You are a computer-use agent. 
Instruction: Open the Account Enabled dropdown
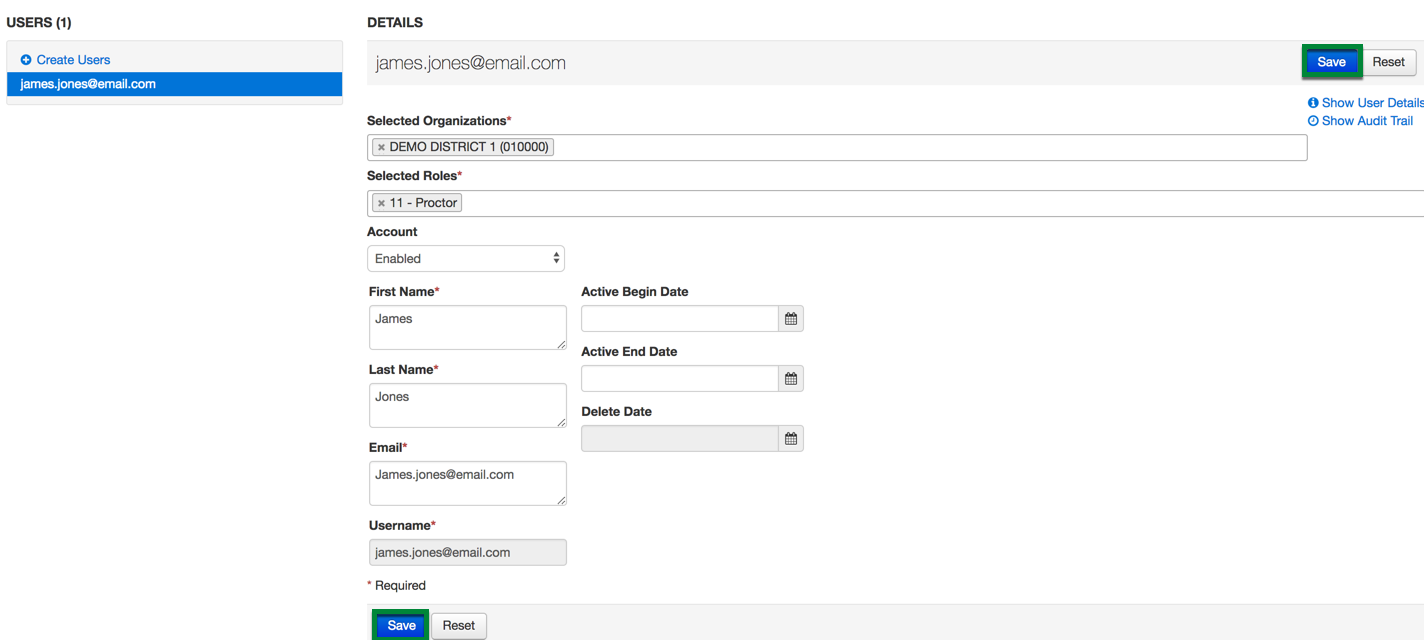point(466,259)
